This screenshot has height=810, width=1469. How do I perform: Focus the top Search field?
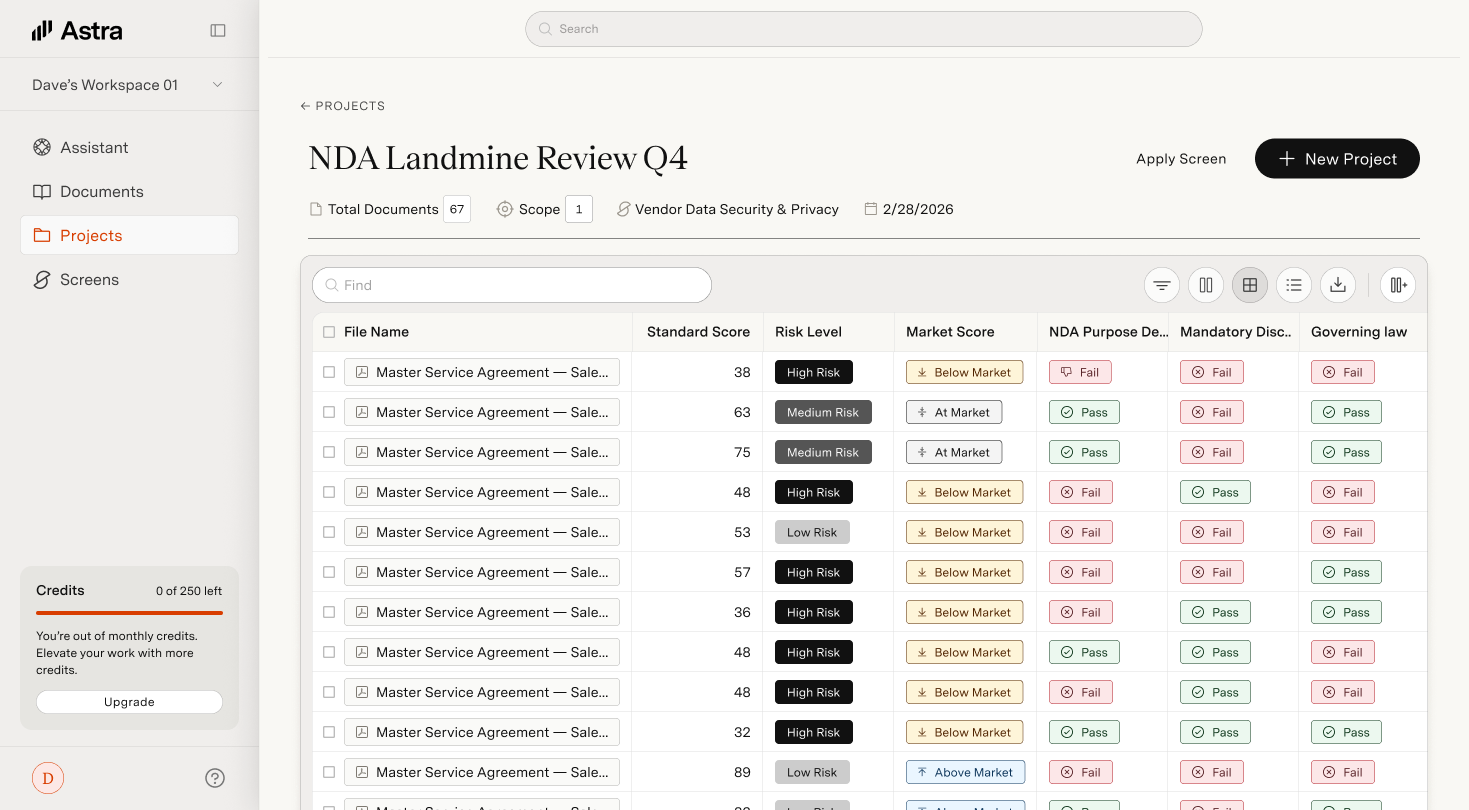point(863,29)
